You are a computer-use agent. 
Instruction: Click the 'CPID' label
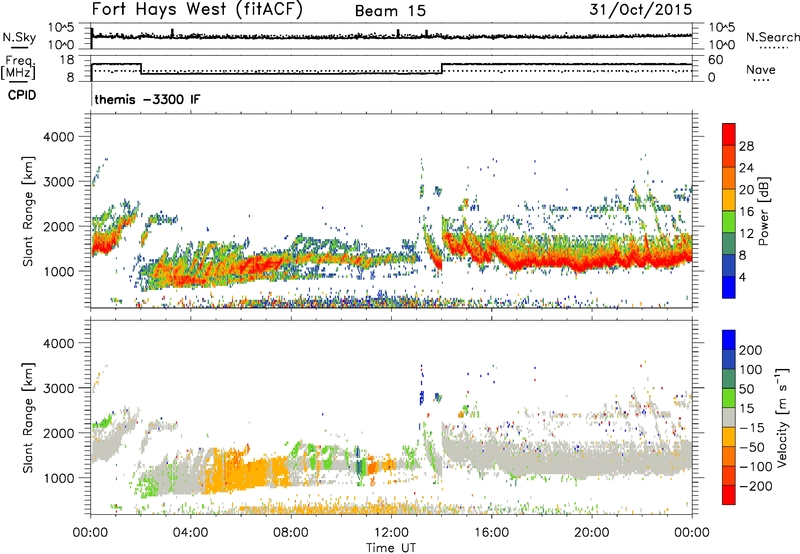click(22, 95)
